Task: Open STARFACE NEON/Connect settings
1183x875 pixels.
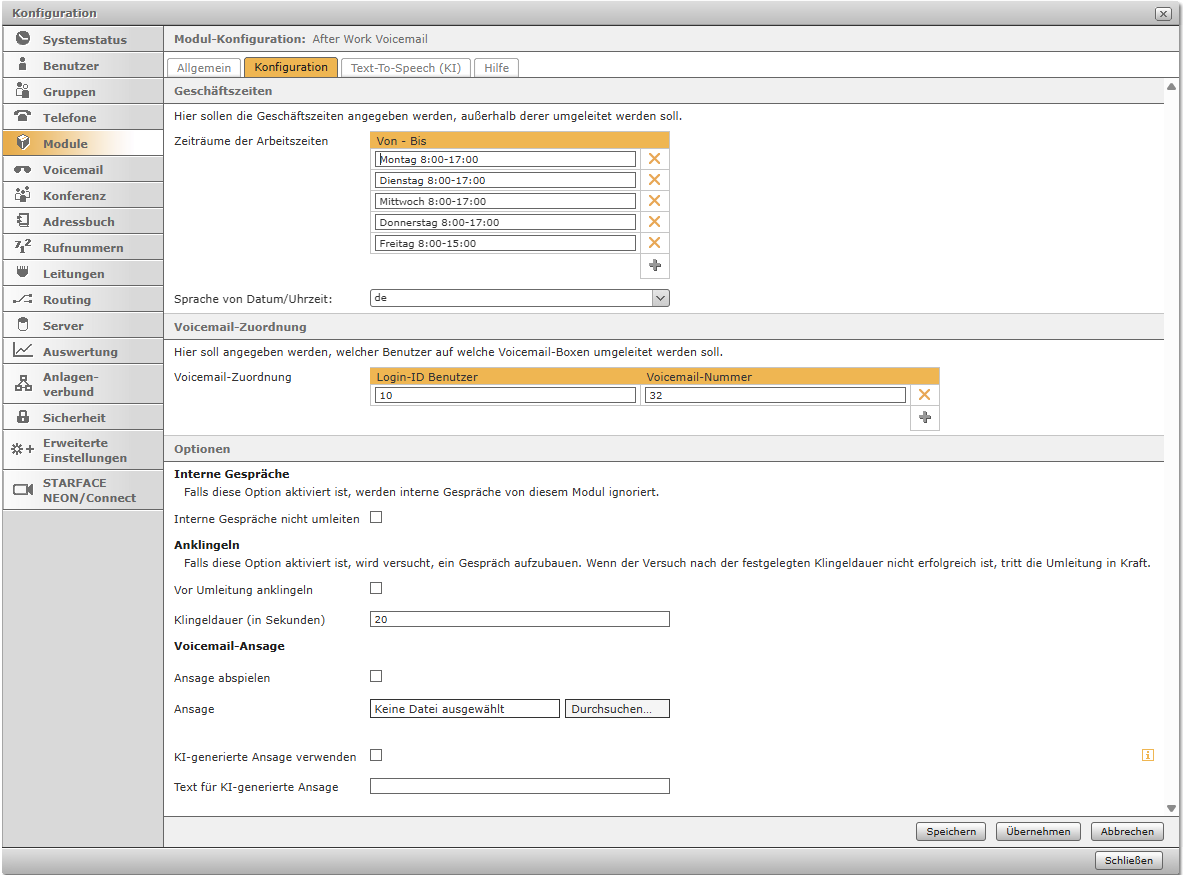Action: [x=82, y=490]
